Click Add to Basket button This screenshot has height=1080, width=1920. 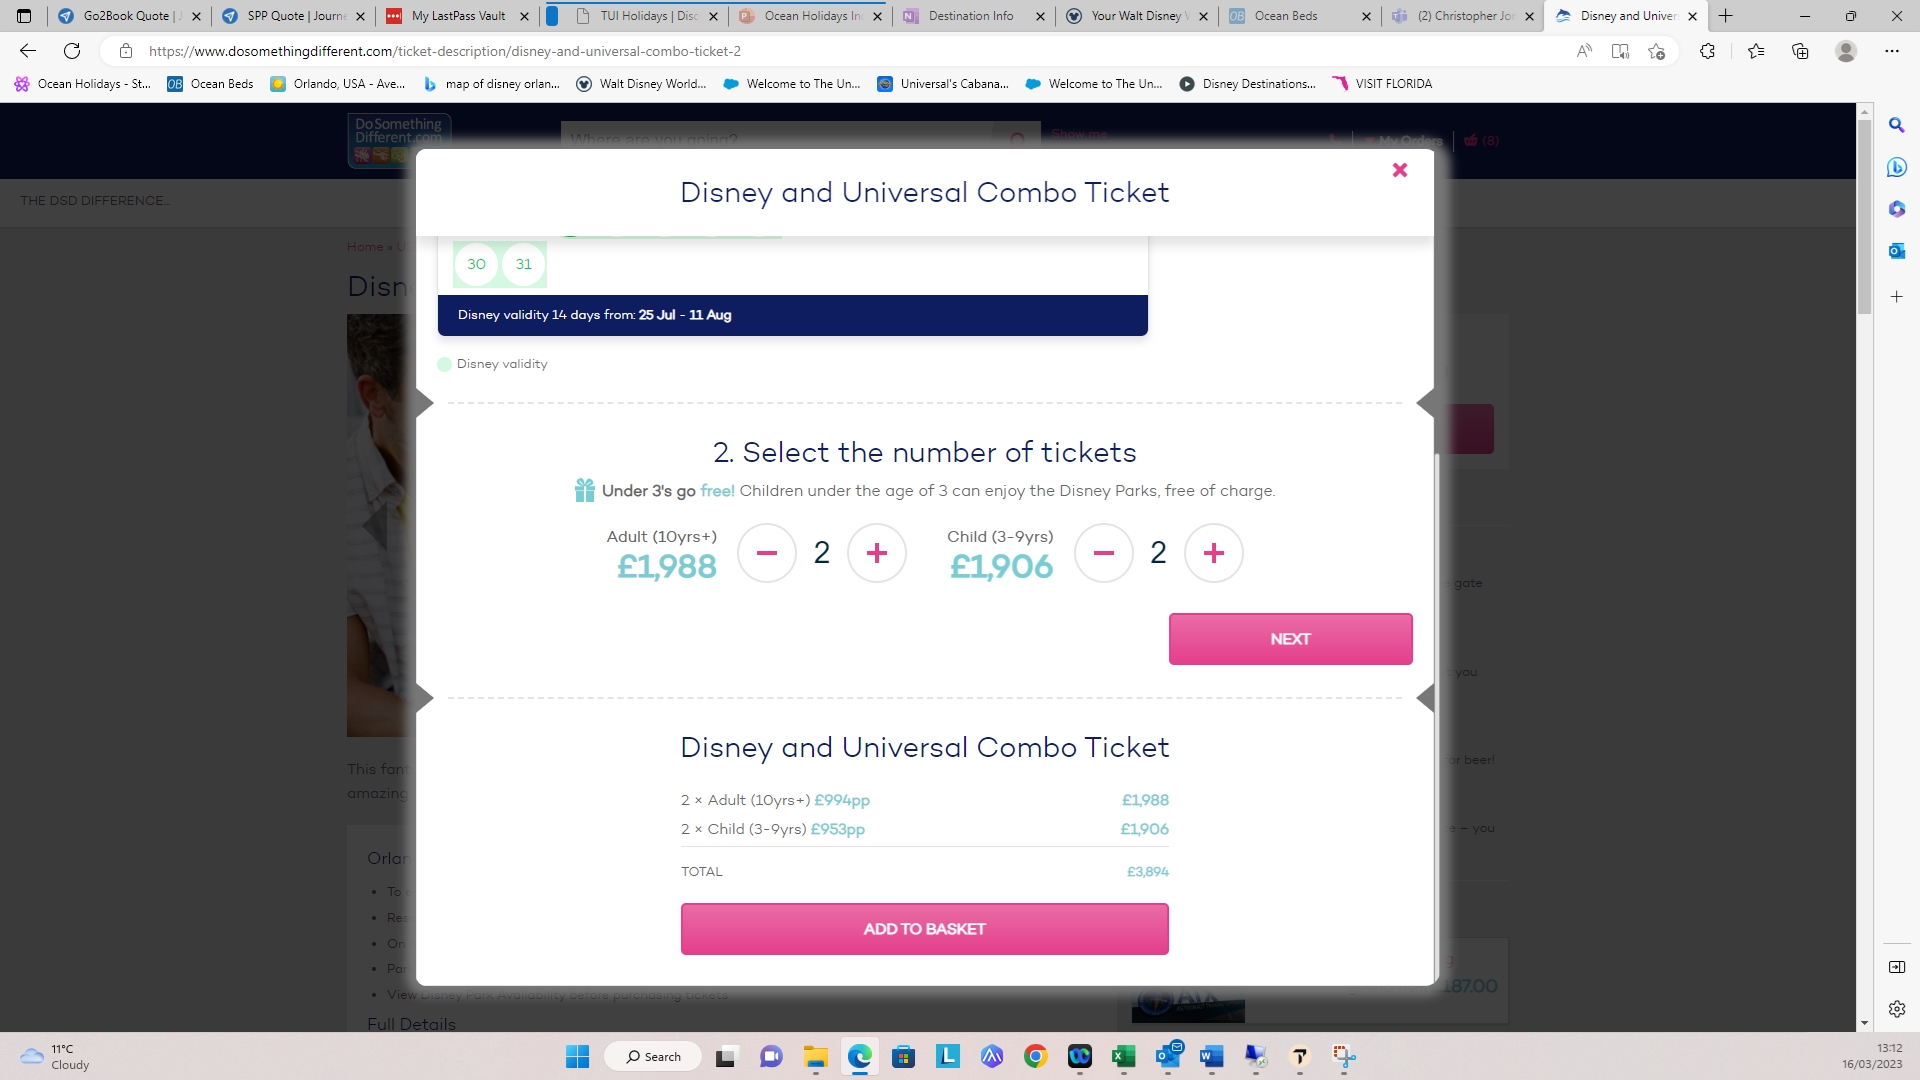pyautogui.click(x=924, y=929)
